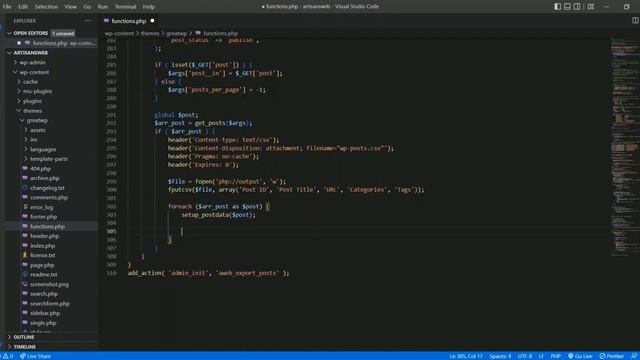Open changelog.txt file
This screenshot has width=640, height=360.
pyautogui.click(x=47, y=188)
